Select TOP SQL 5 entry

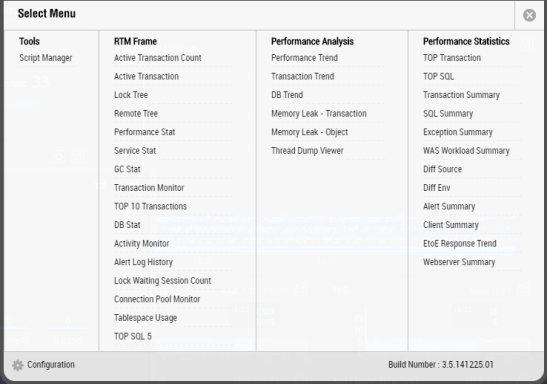133,336
